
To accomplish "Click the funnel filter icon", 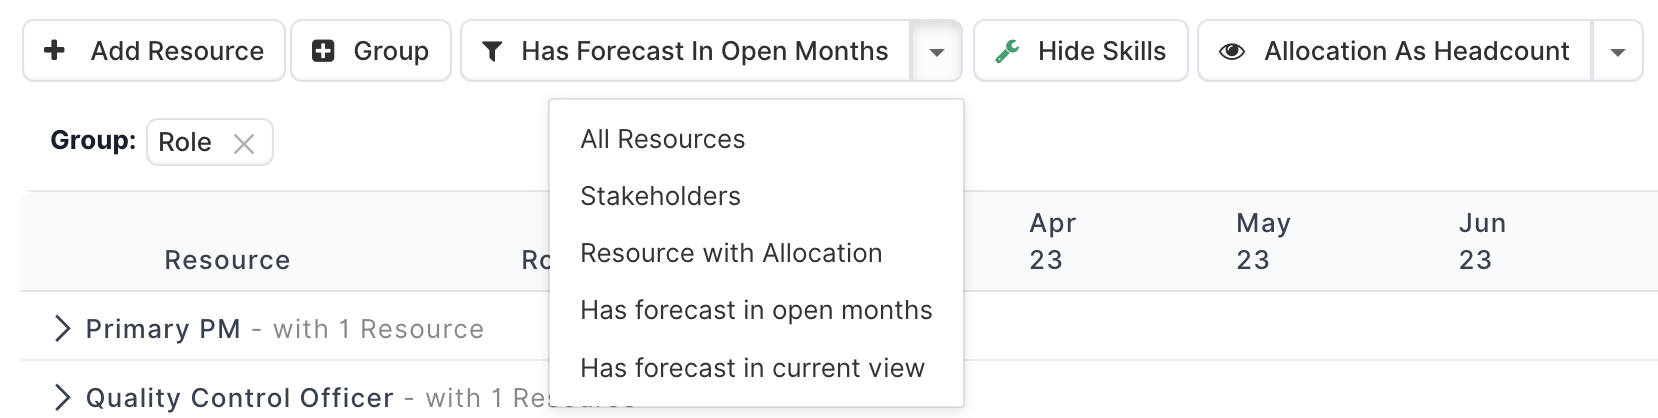I will pyautogui.click(x=492, y=51).
